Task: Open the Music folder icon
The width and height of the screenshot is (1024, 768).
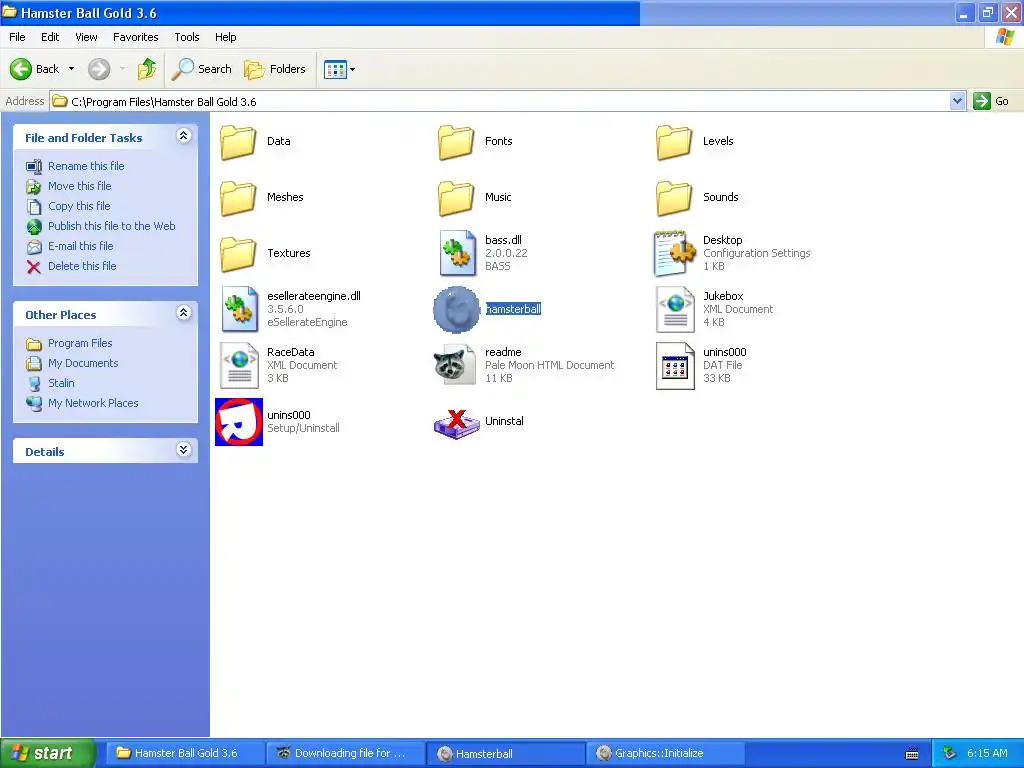Action: point(456,198)
